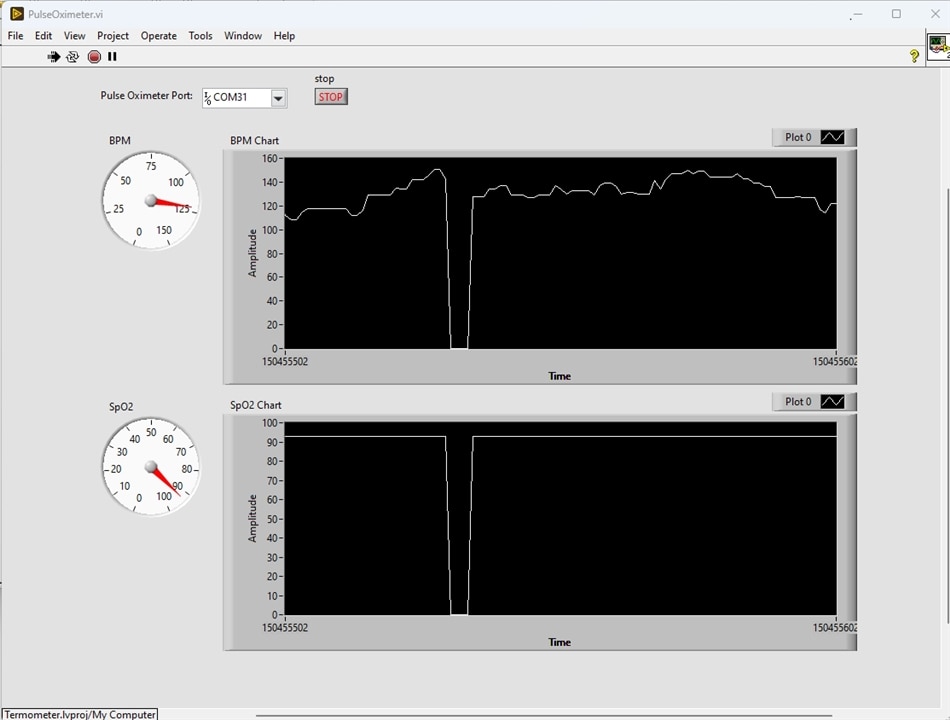Click the SpO2 Chart Plot 0 legend label
The height and width of the screenshot is (720, 950).
(x=798, y=401)
